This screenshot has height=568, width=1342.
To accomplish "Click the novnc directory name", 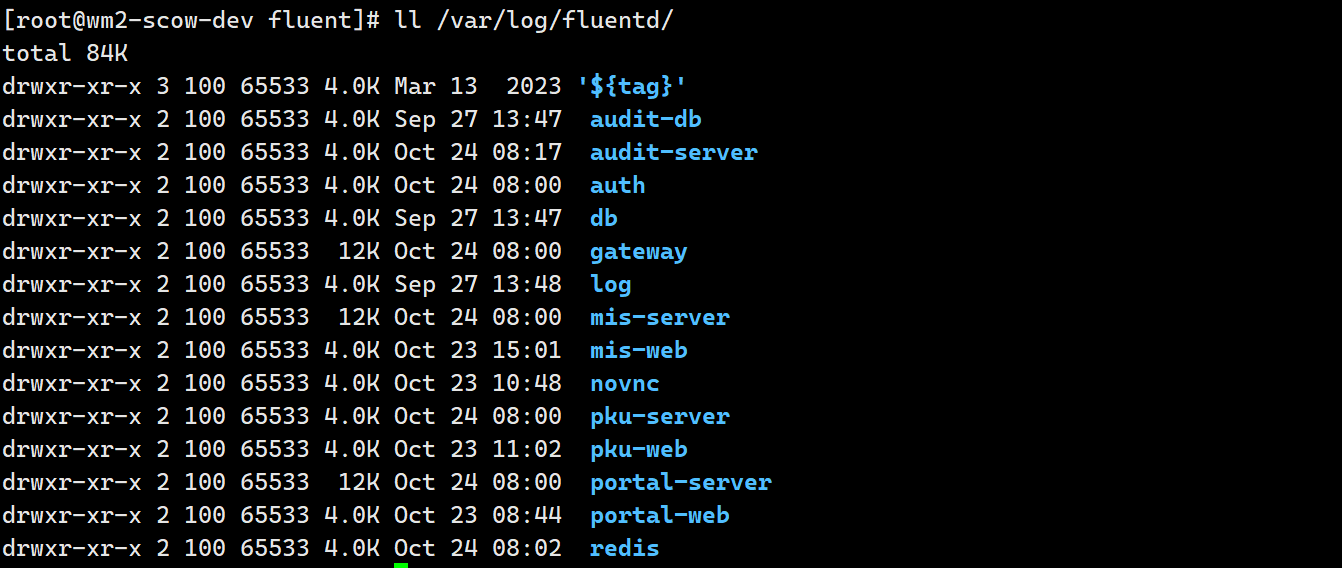I will coord(624,384).
